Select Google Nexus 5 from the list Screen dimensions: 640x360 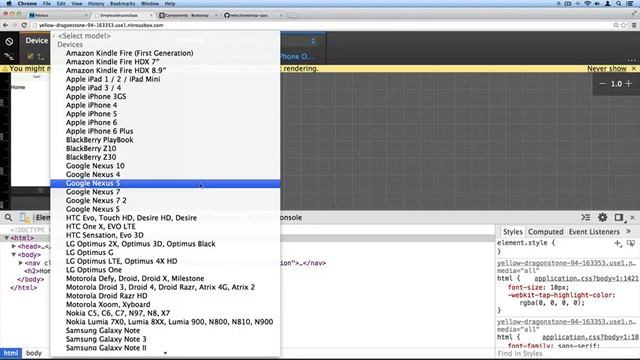coord(165,183)
